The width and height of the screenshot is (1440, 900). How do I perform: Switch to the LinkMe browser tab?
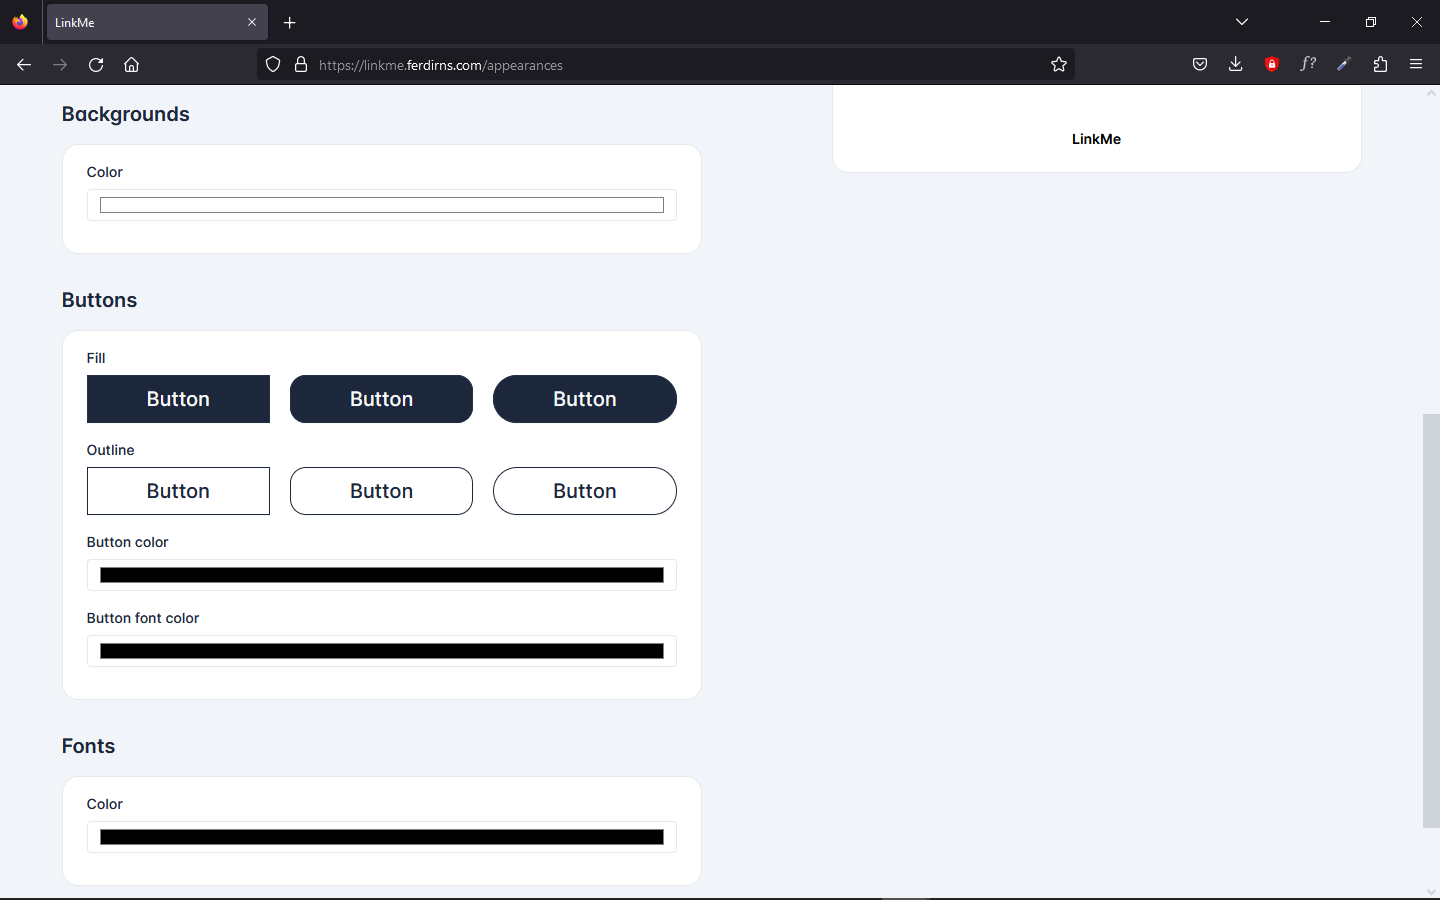pos(150,21)
